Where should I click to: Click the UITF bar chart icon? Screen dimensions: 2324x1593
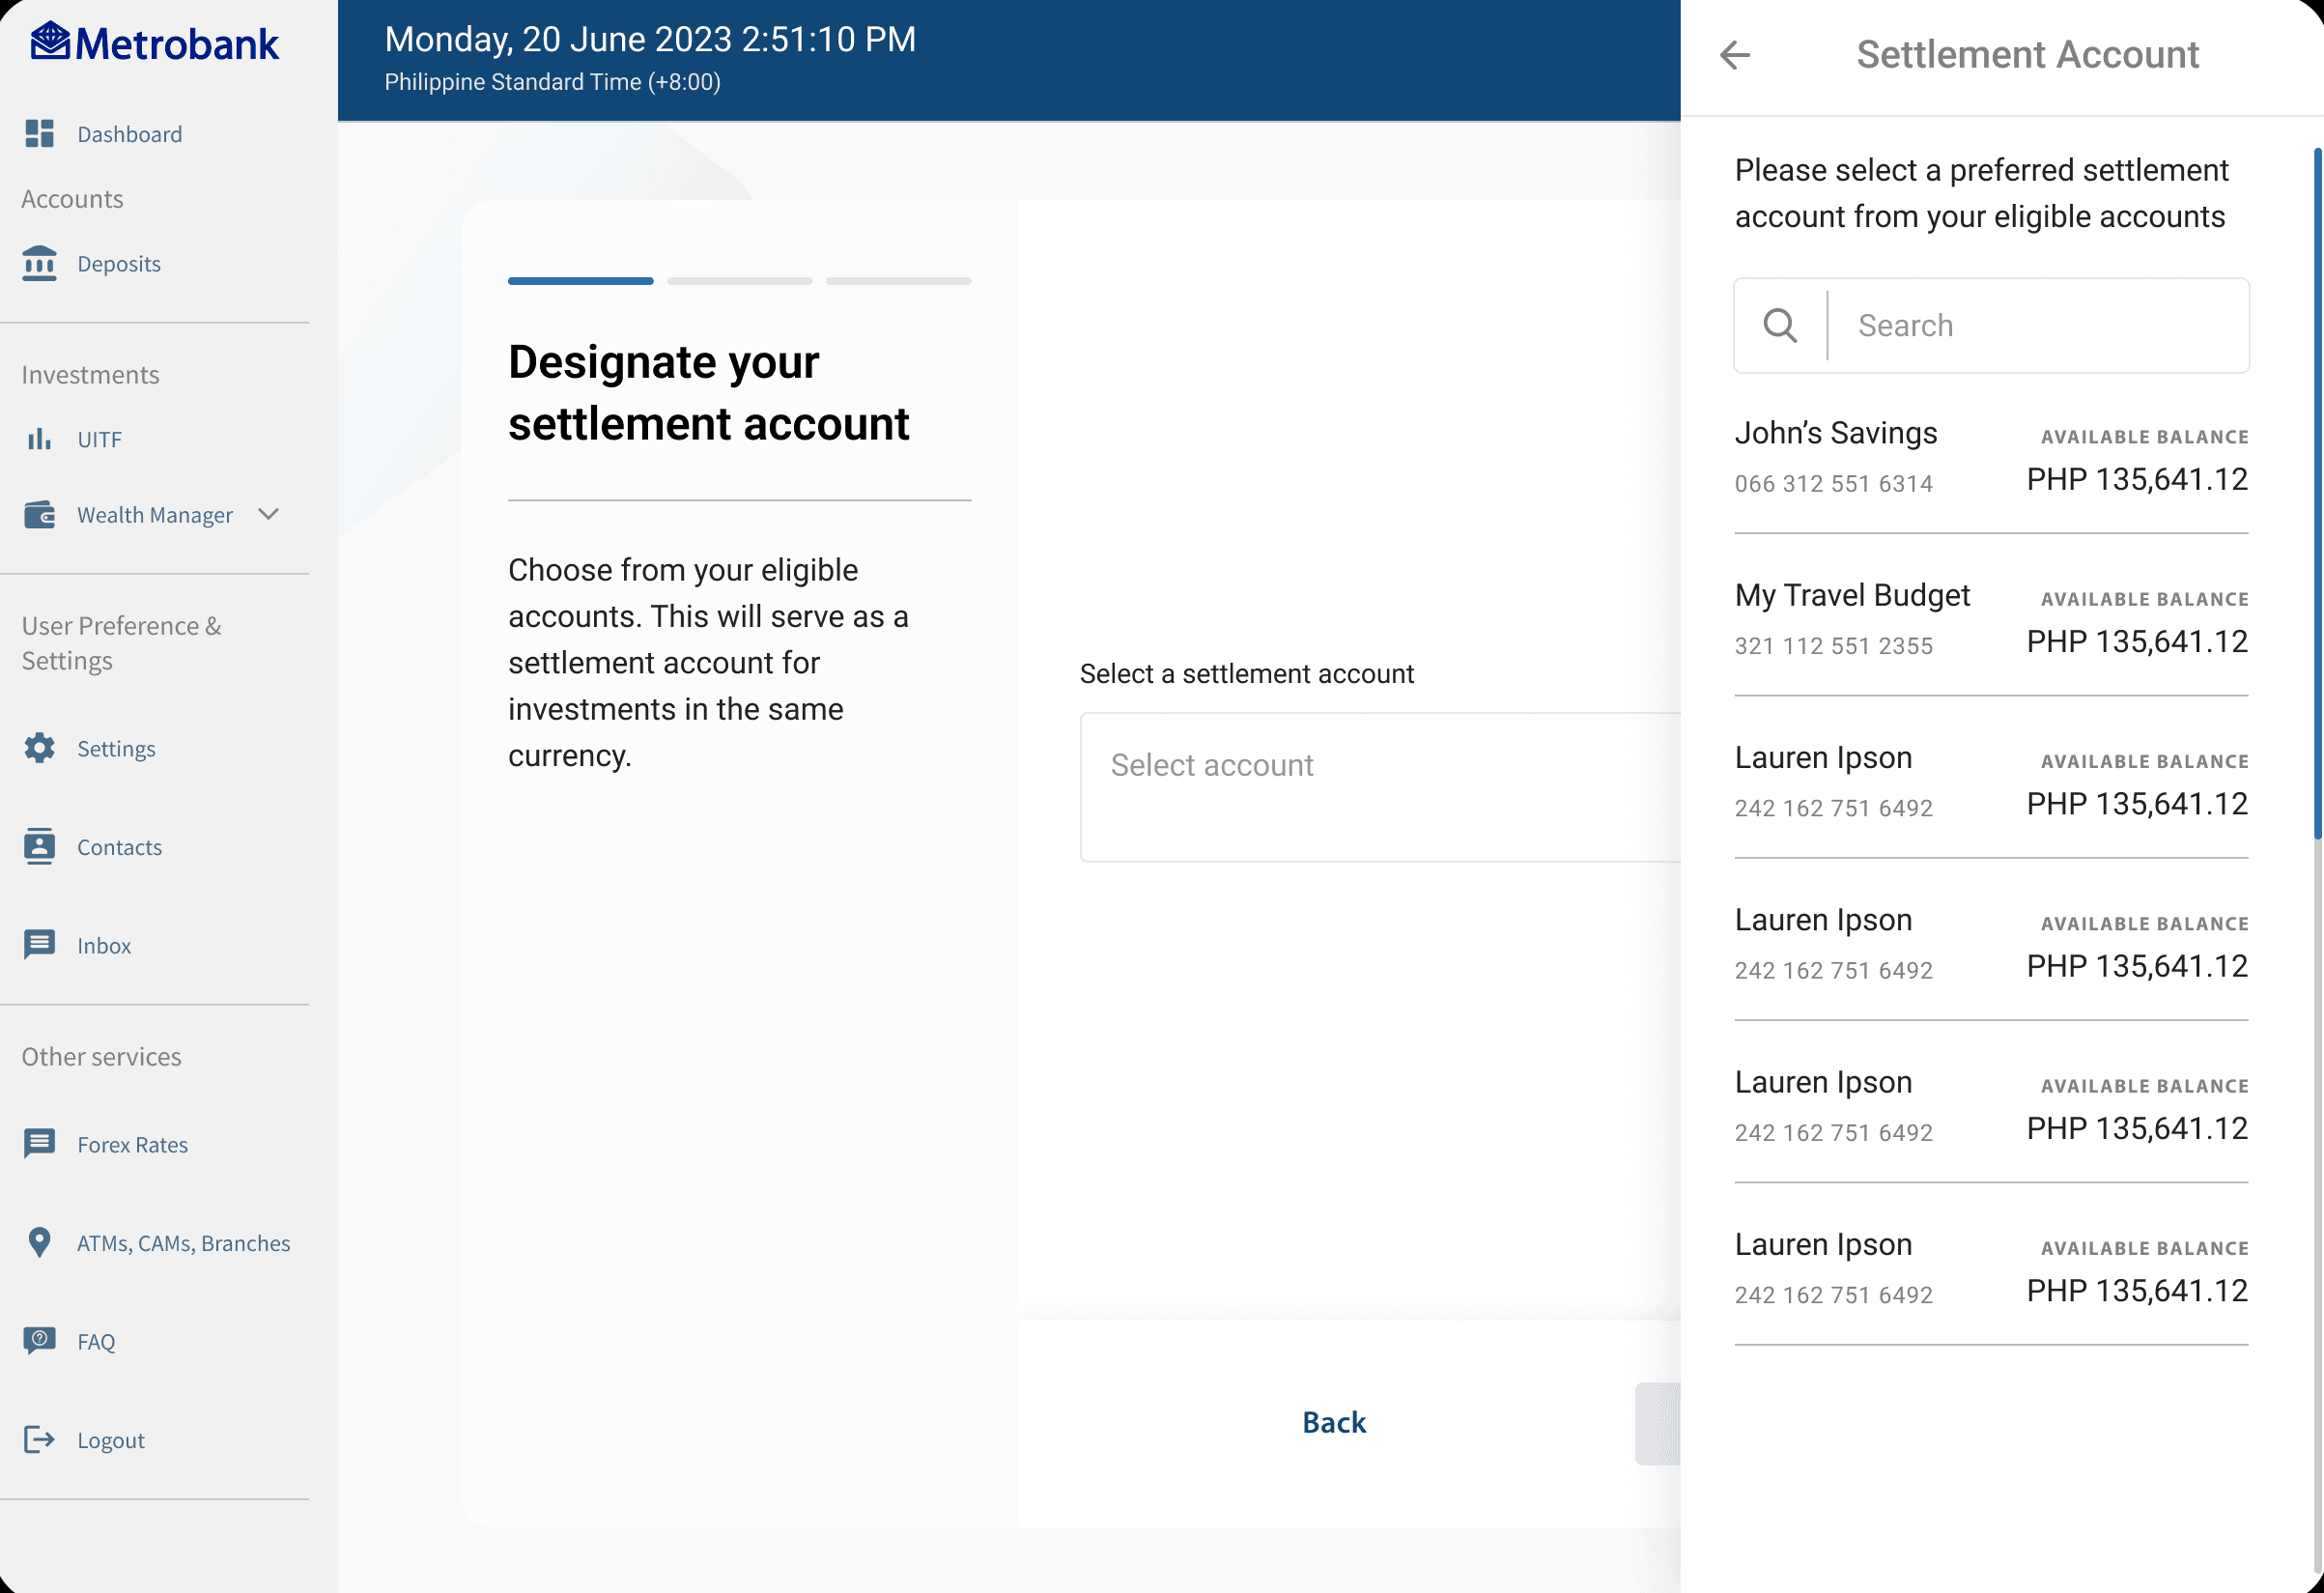(39, 439)
